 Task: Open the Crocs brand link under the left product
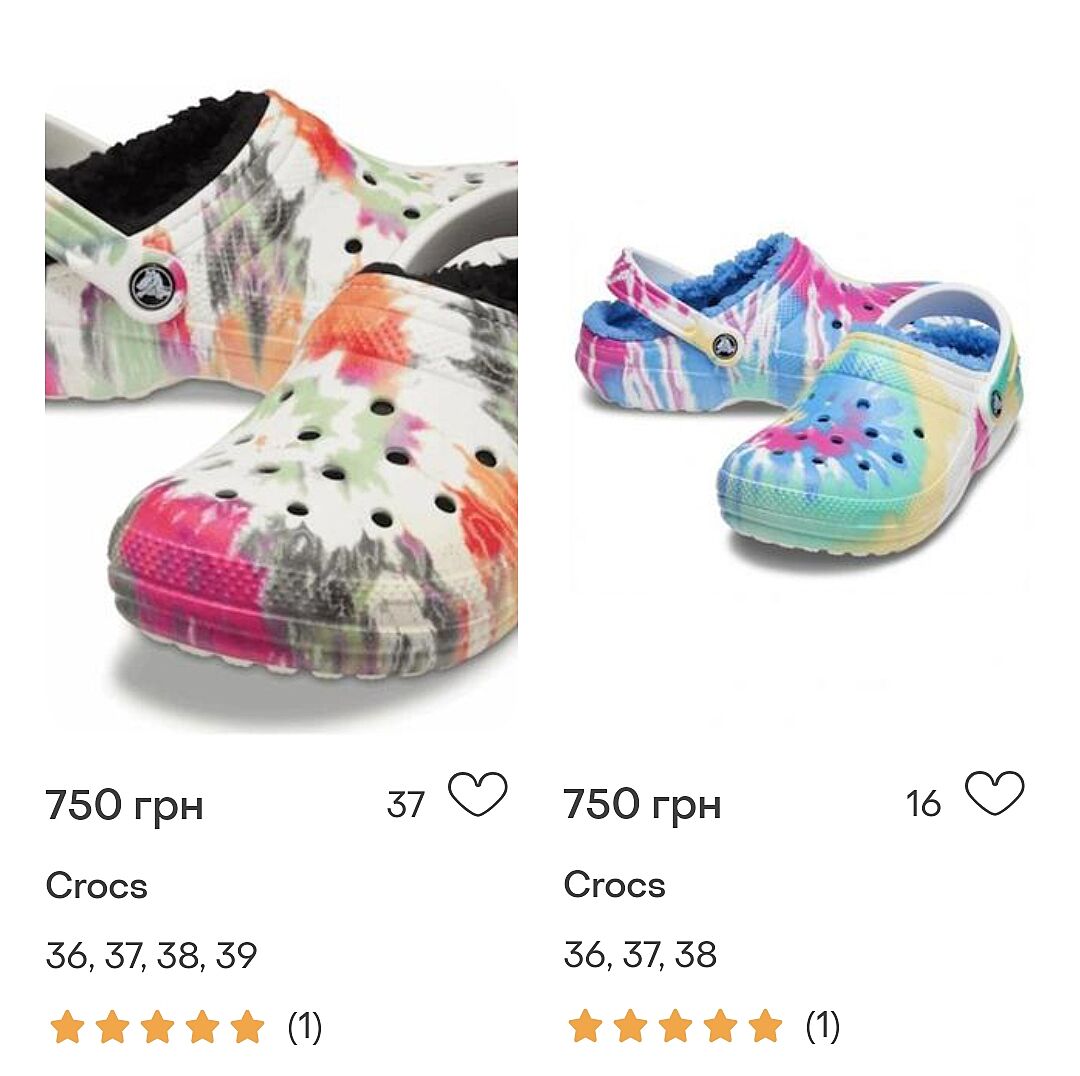97,886
